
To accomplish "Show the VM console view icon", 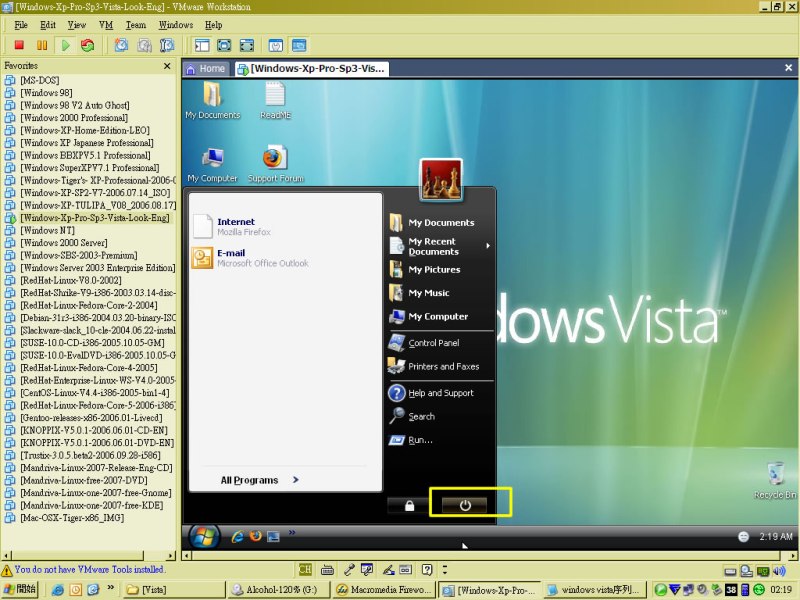I will click(x=299, y=45).
